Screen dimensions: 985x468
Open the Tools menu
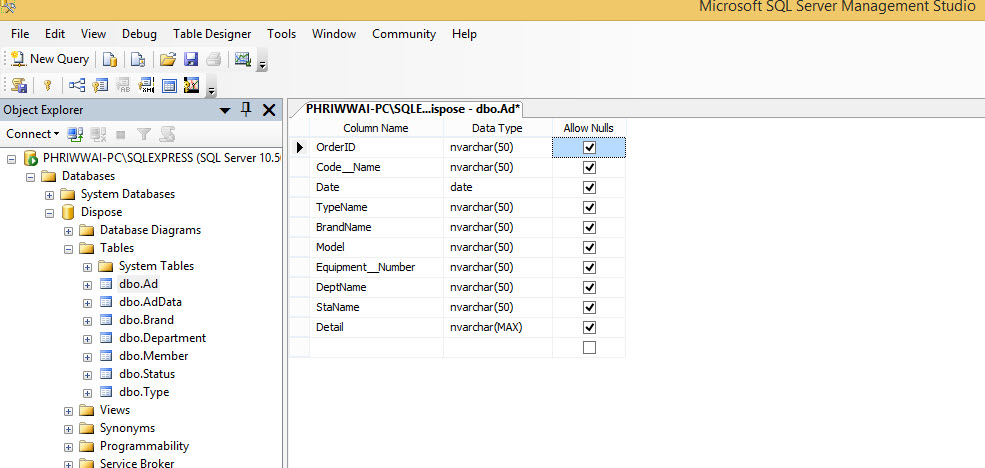point(281,34)
